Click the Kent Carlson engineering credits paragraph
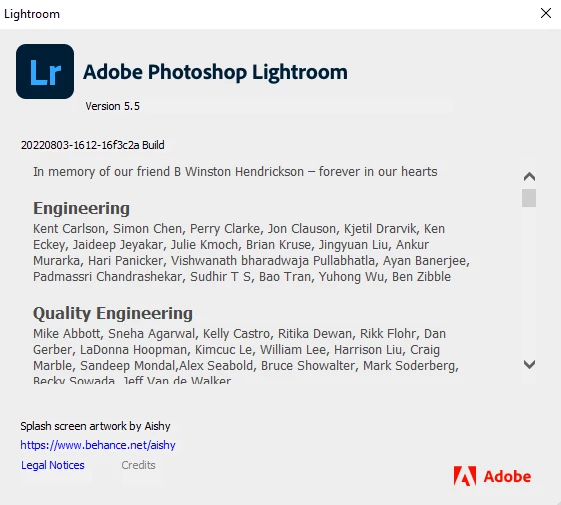561x505 pixels. [x=251, y=253]
